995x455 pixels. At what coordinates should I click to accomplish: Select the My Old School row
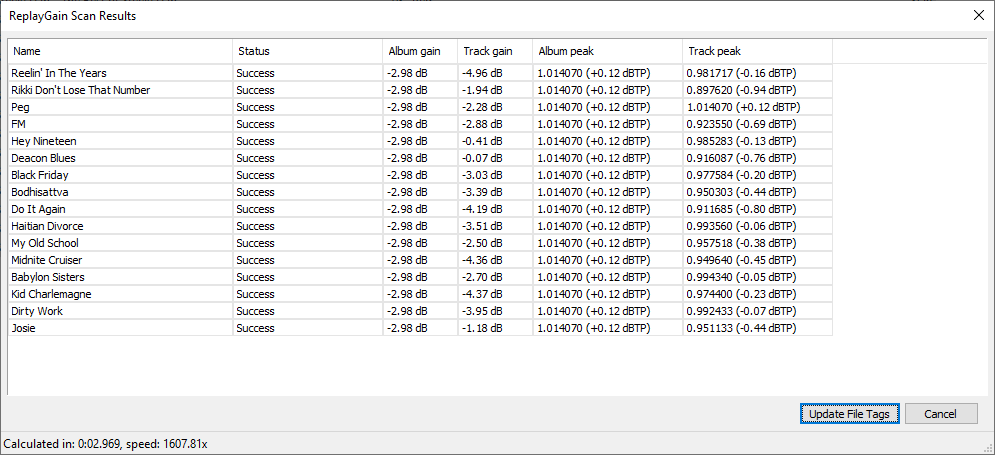420,243
